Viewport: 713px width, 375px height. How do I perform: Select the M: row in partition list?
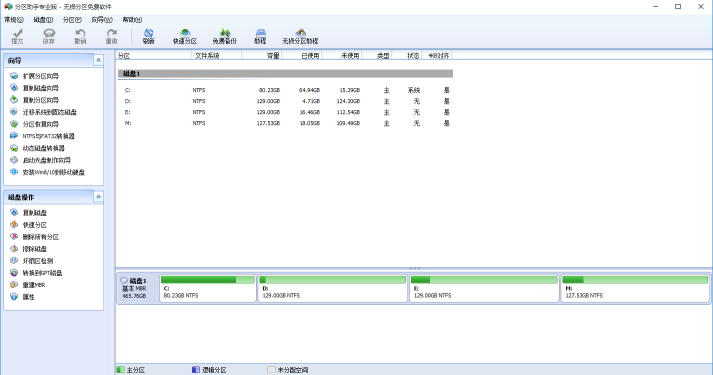(285, 123)
